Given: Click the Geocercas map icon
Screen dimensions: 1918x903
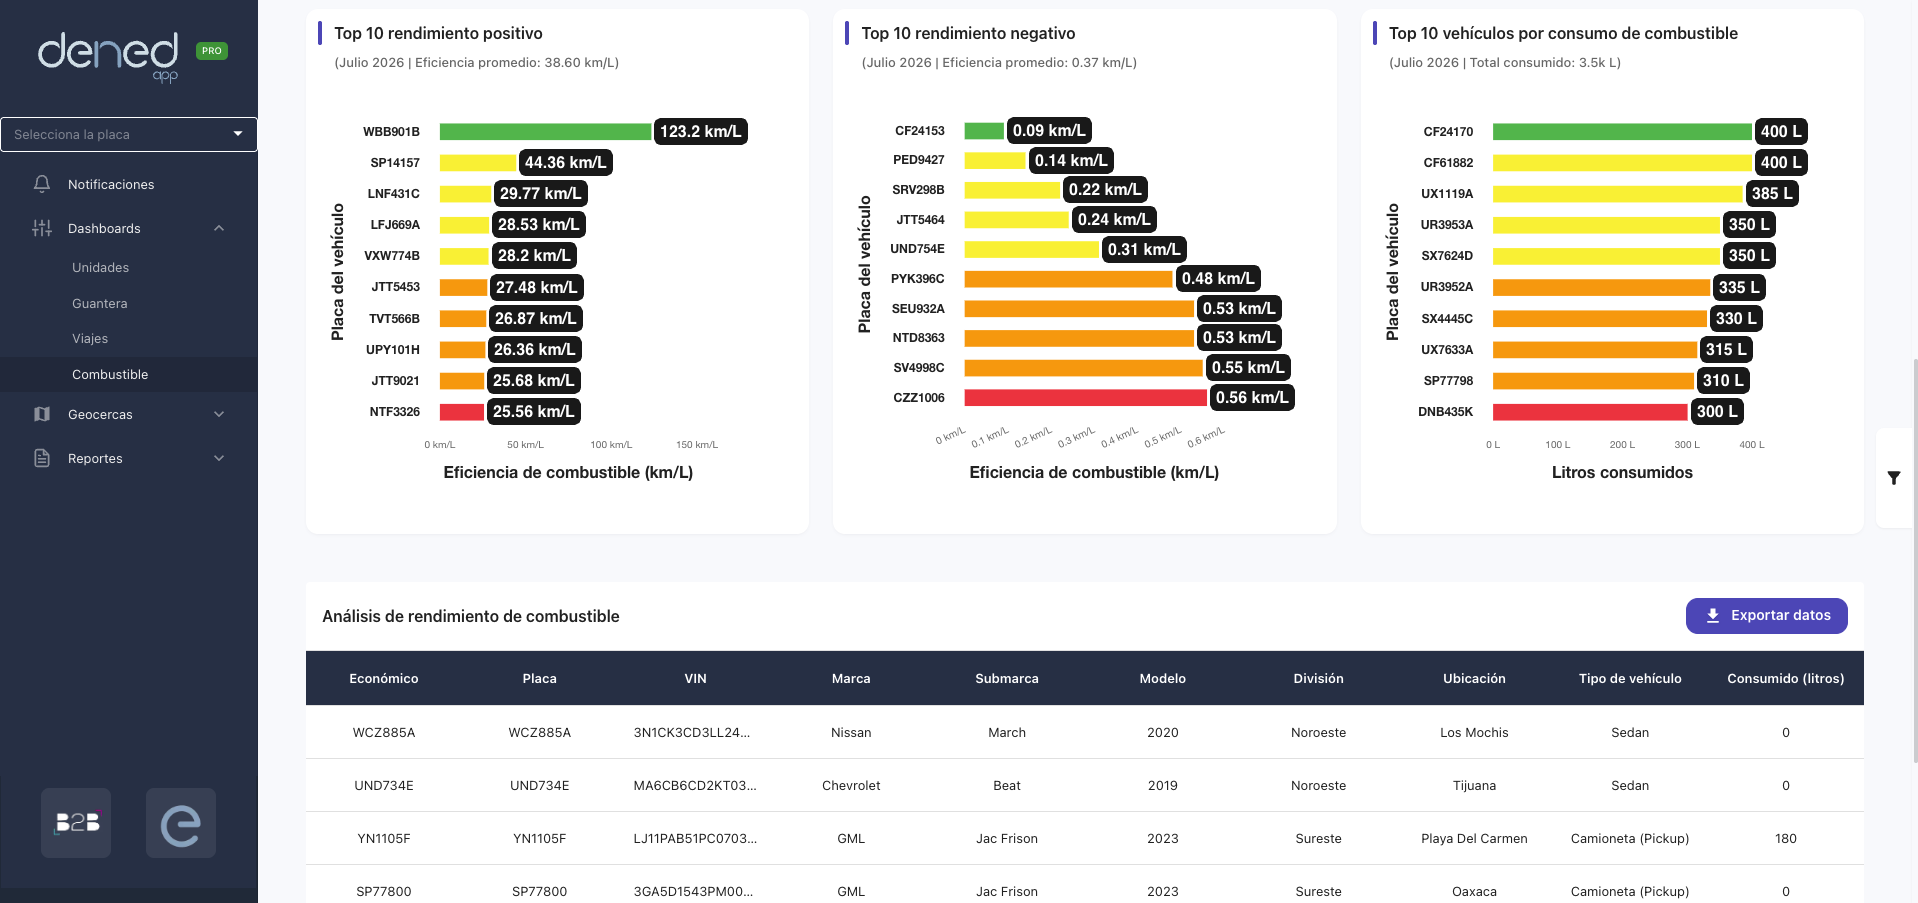Looking at the screenshot, I should pos(42,414).
